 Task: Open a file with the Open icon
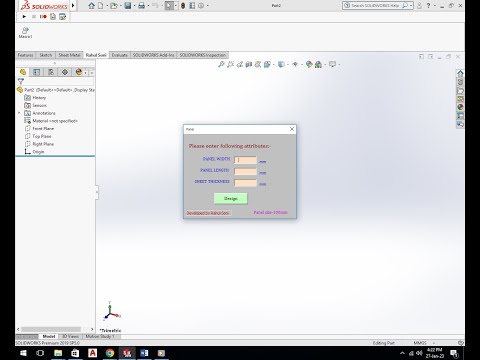coord(114,6)
